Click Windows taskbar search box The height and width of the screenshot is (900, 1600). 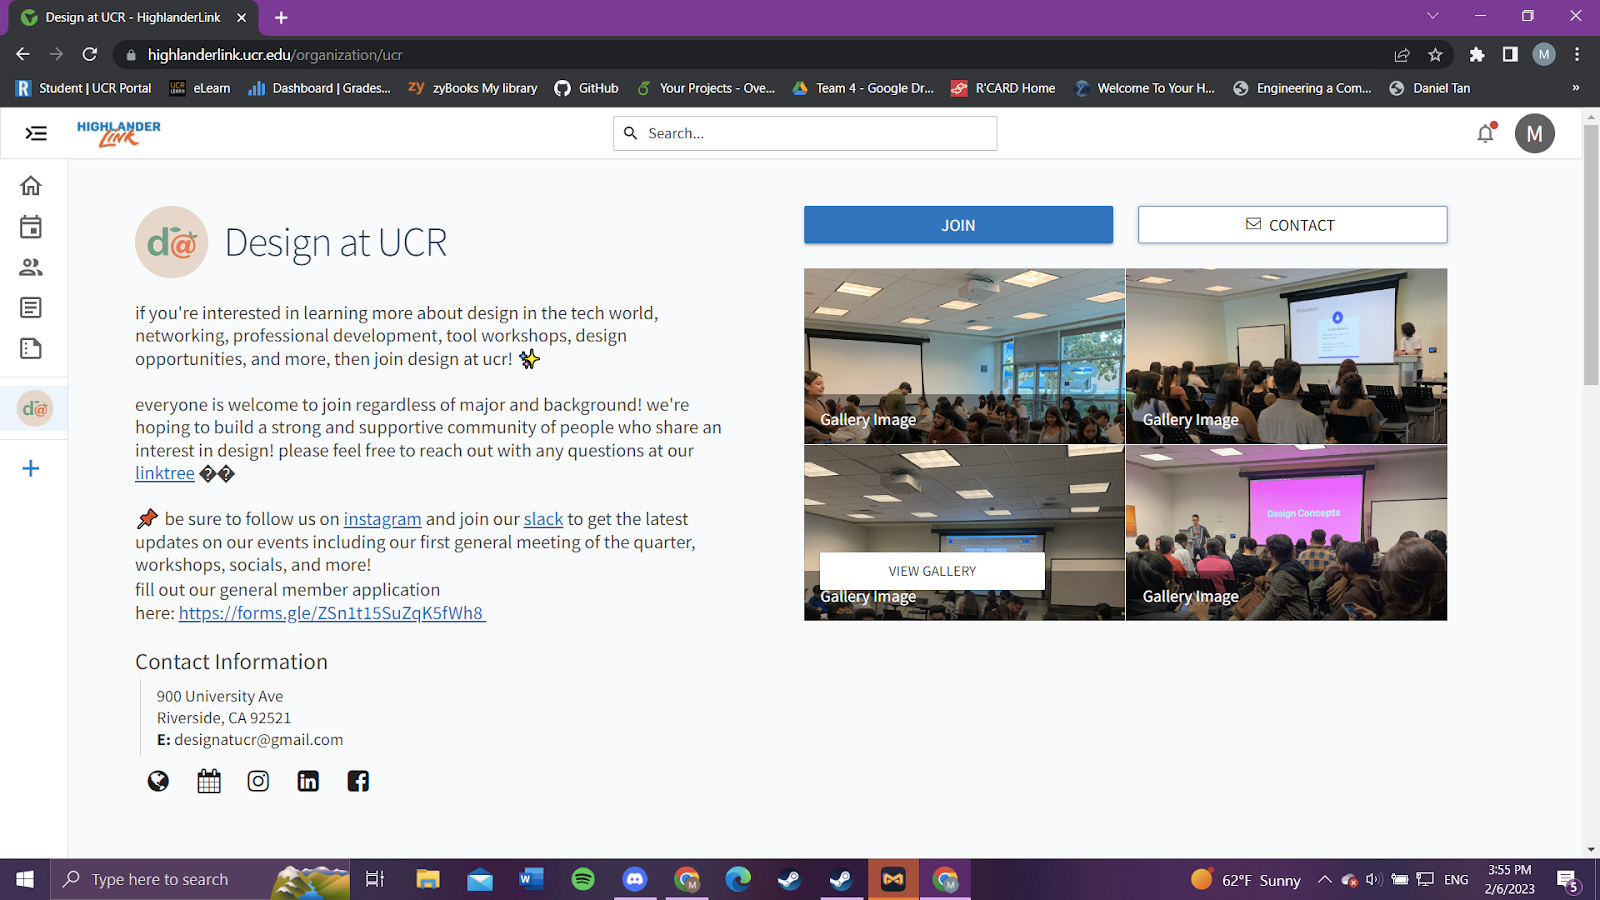pyautogui.click(x=200, y=879)
